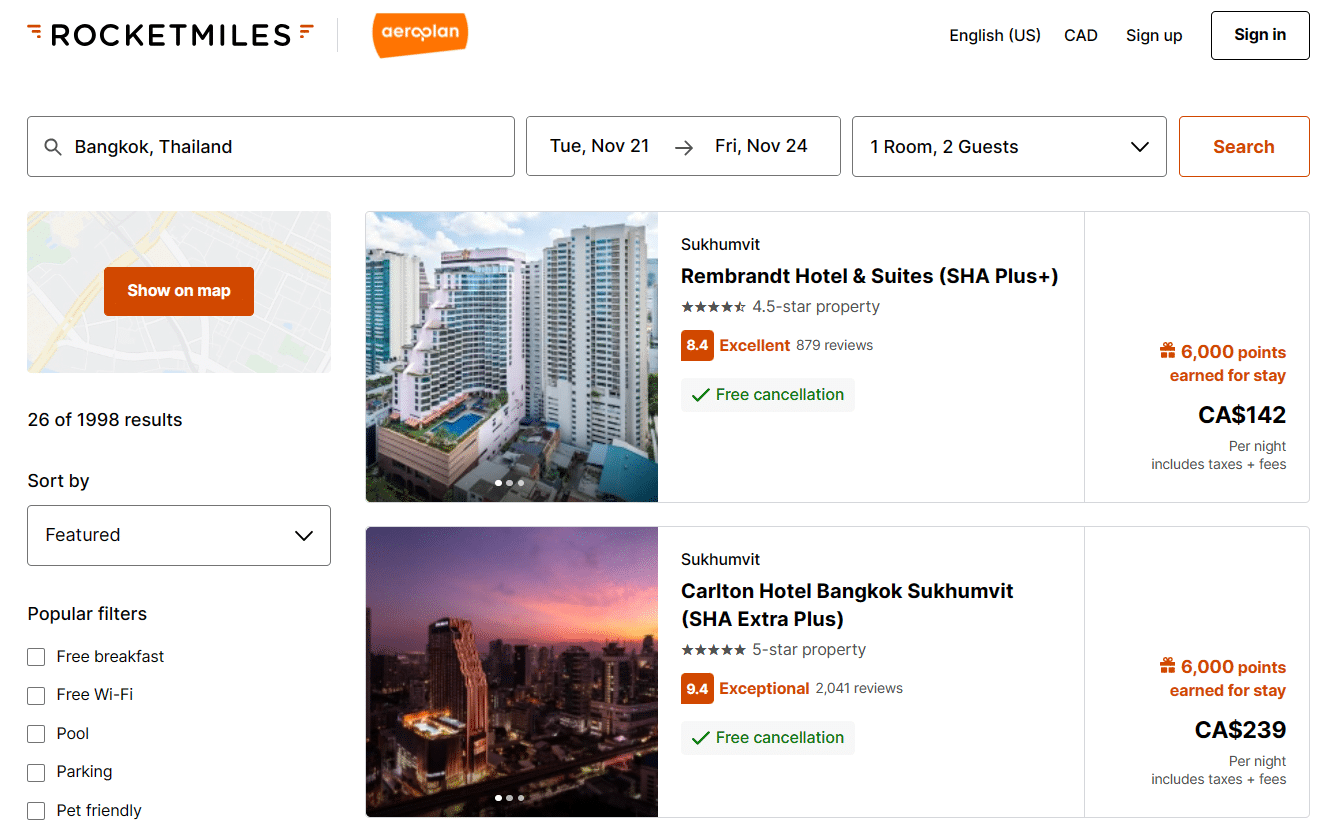1322x830 pixels.
Task: Click Carlton's 9.4 rating badge
Action: 697,688
